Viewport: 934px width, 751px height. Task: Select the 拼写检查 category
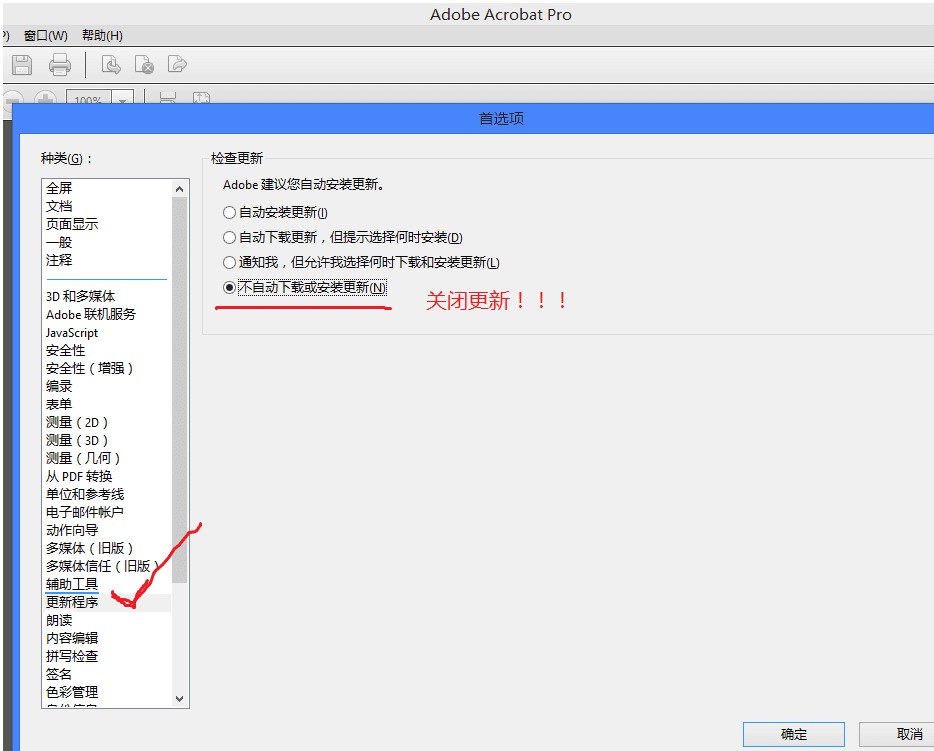(x=72, y=656)
